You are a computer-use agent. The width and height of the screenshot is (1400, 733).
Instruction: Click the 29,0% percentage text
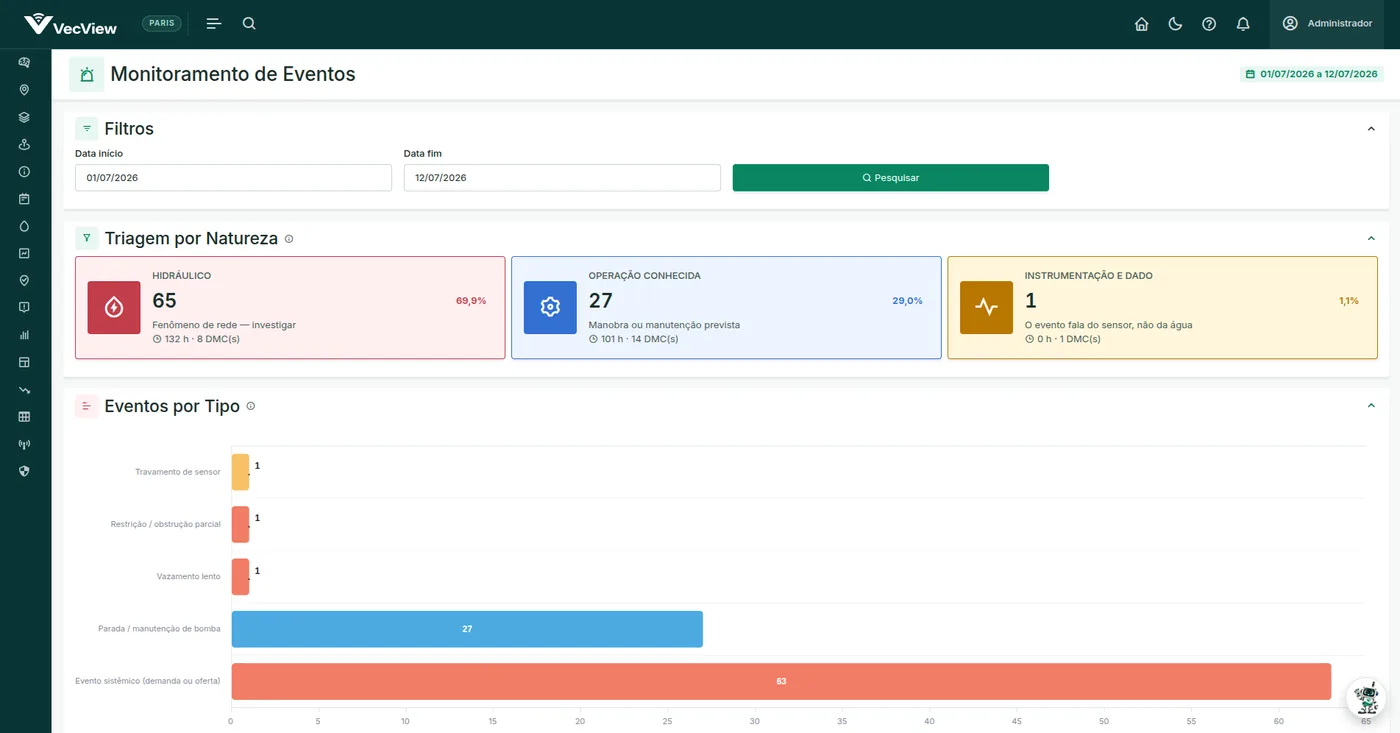[907, 301]
